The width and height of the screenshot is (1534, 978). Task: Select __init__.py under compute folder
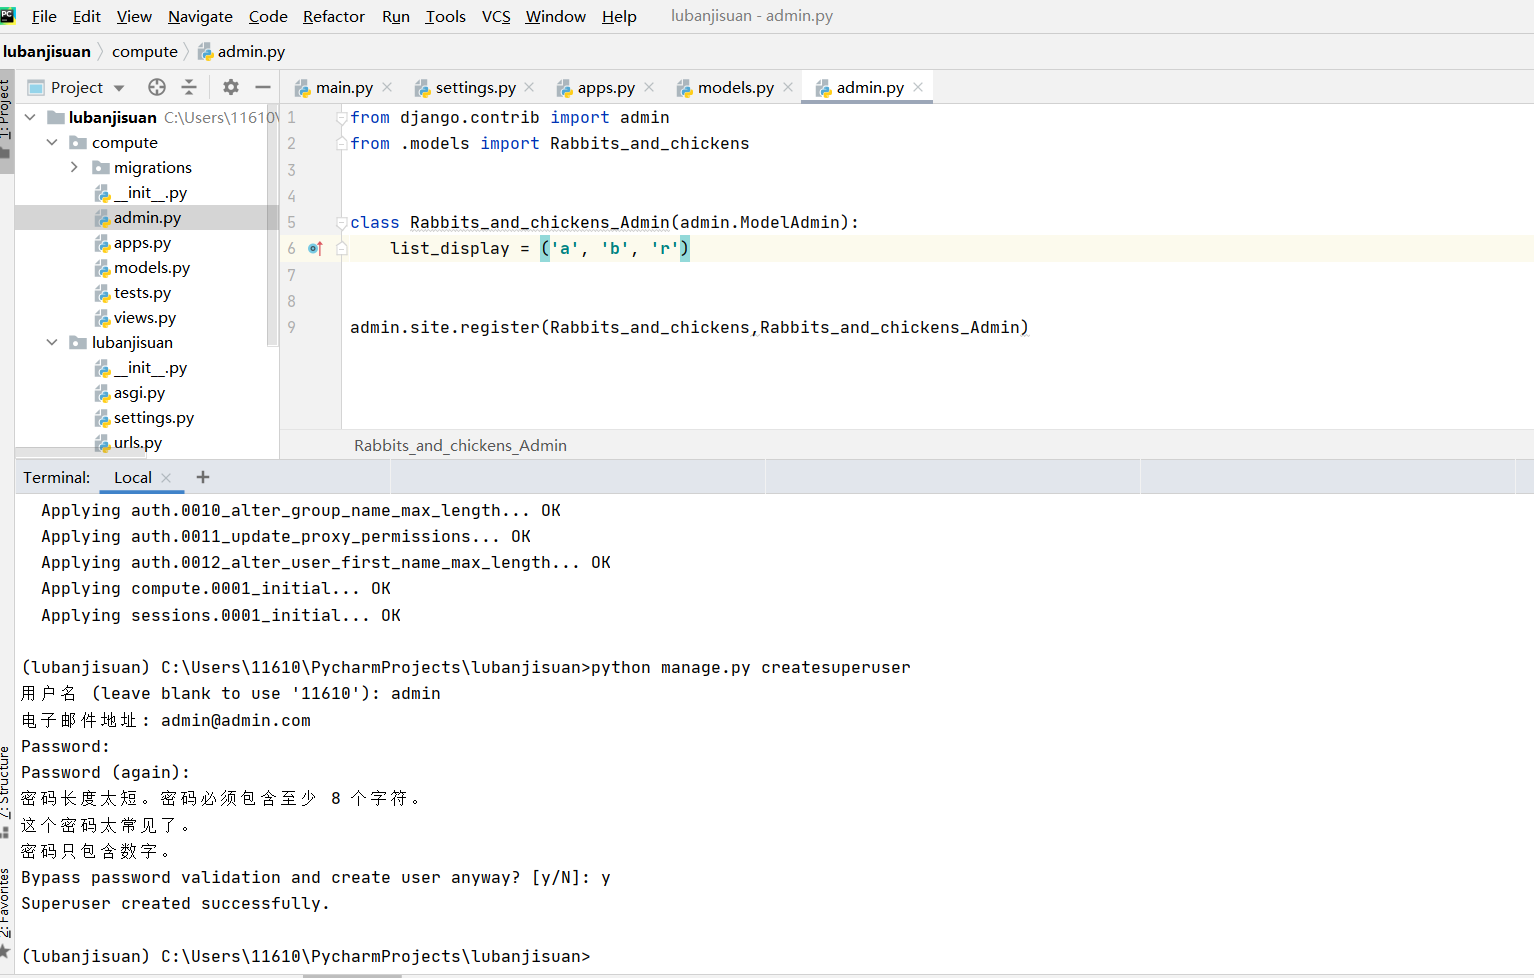point(150,192)
